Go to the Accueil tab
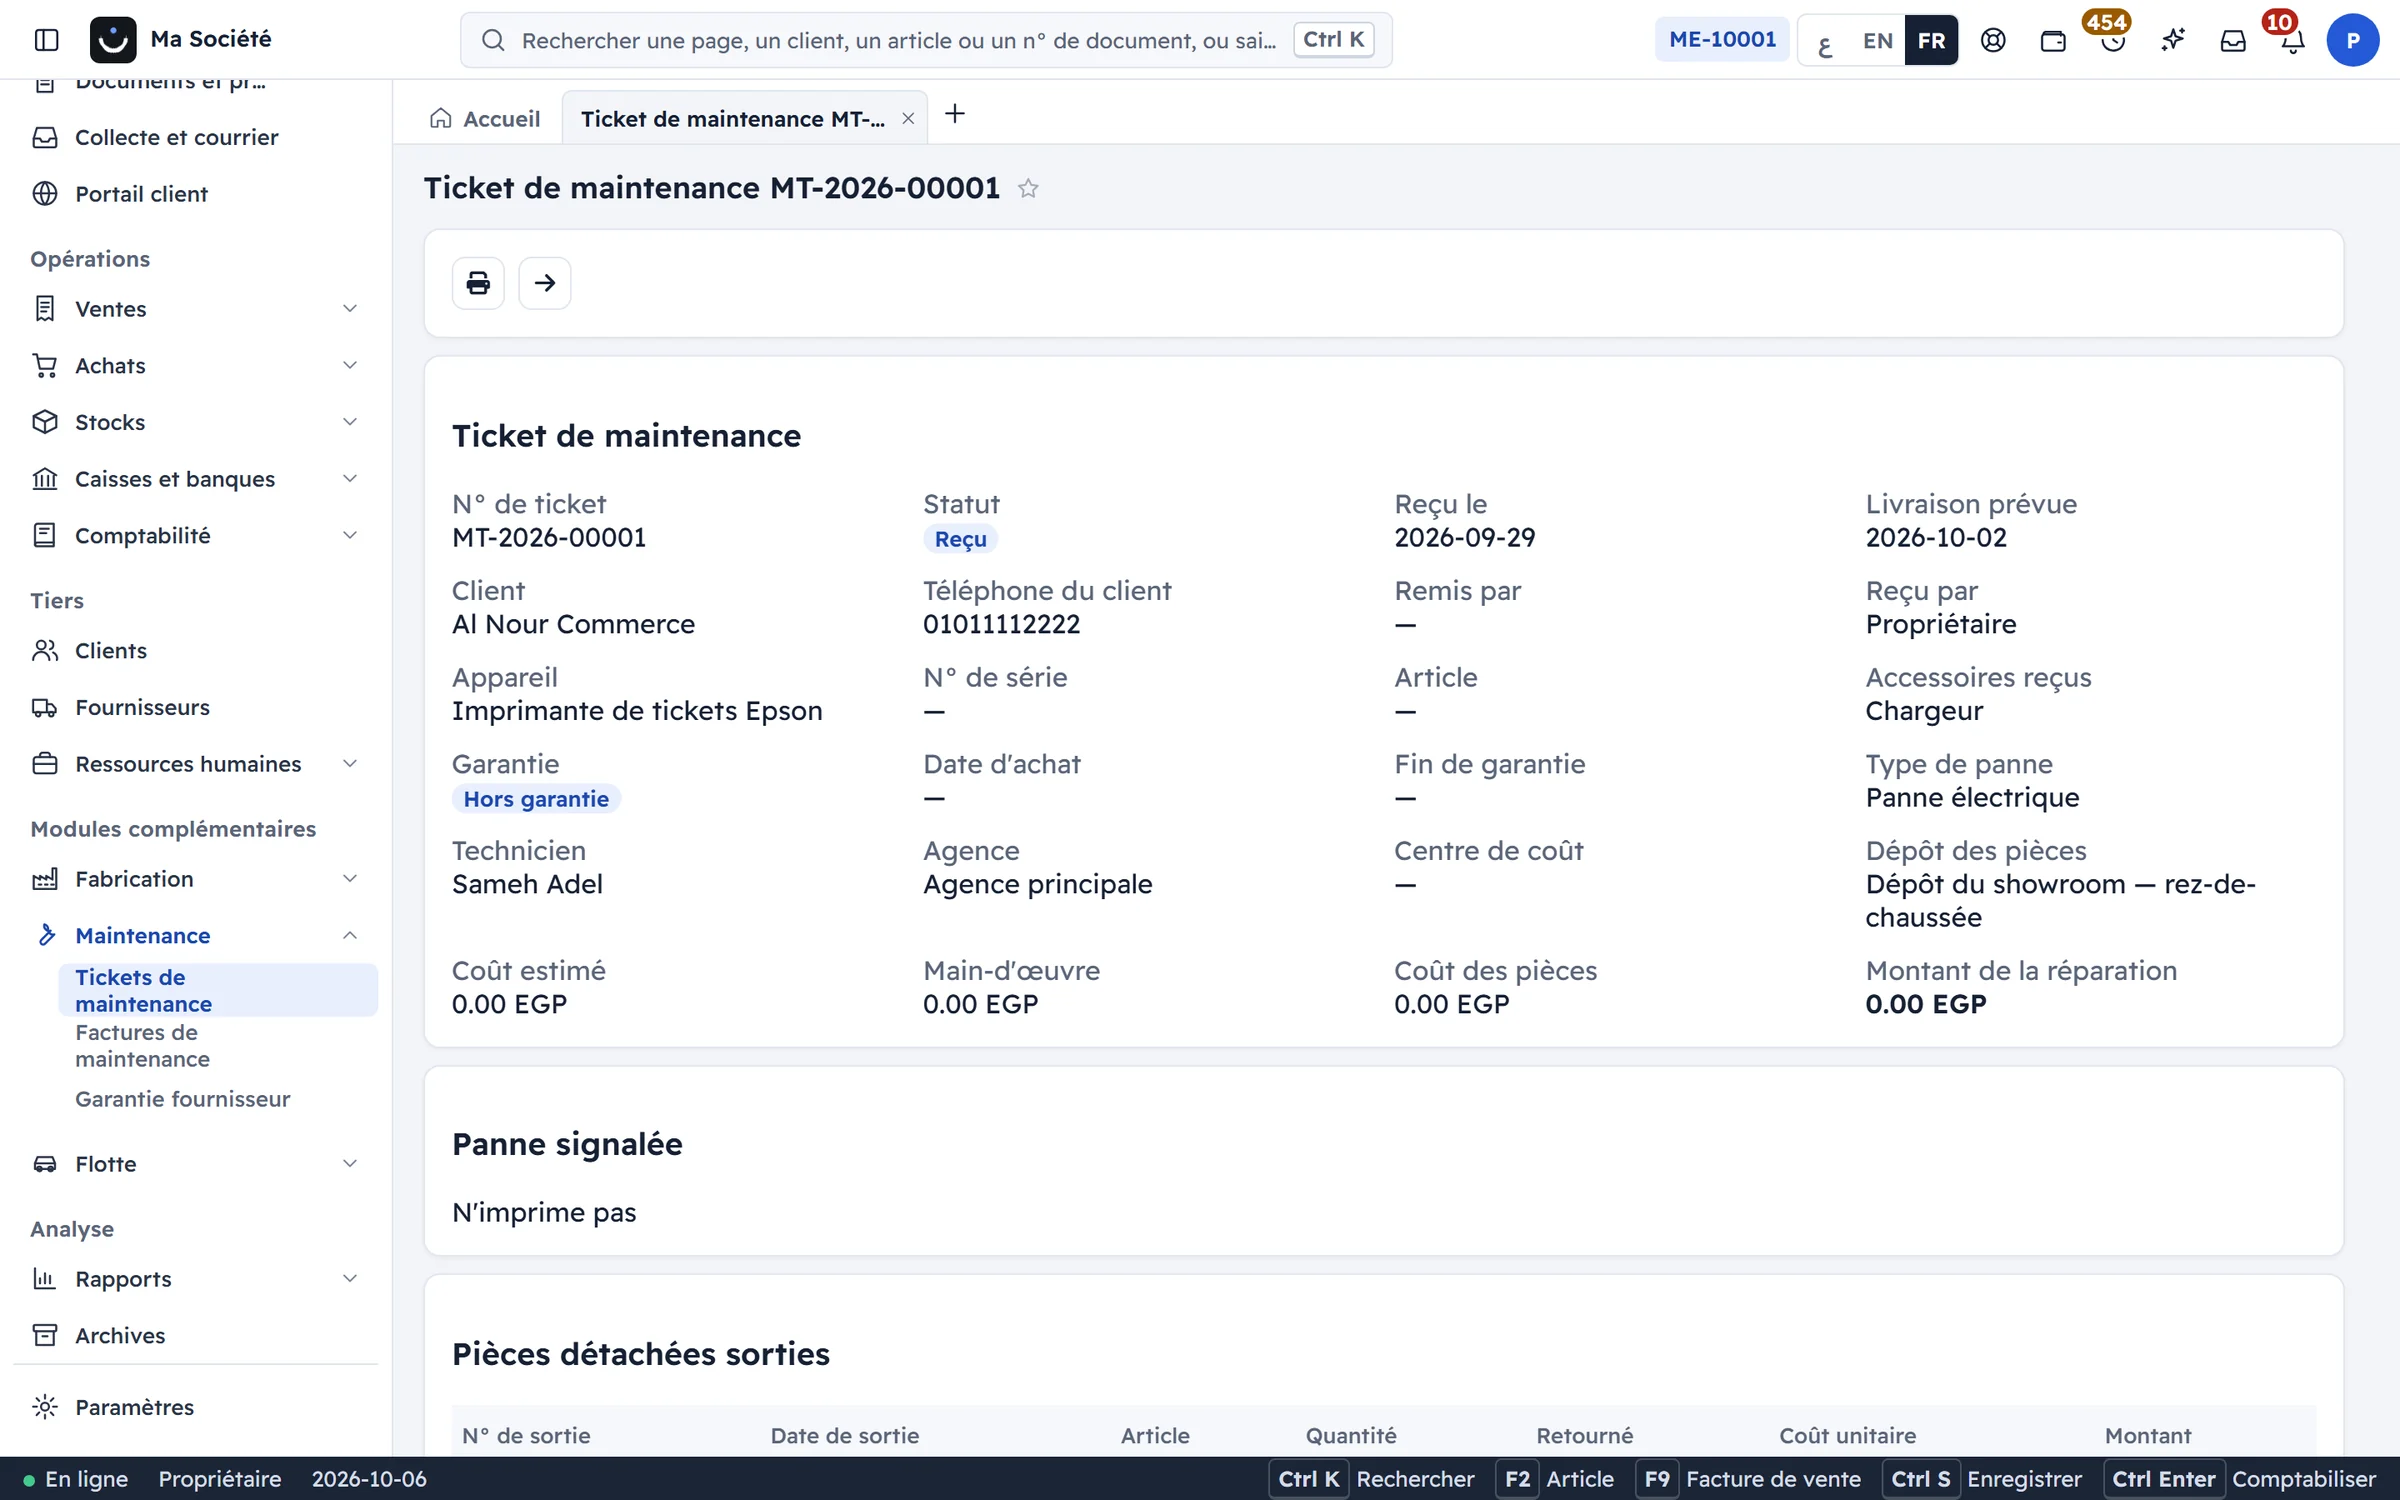 tap(485, 119)
